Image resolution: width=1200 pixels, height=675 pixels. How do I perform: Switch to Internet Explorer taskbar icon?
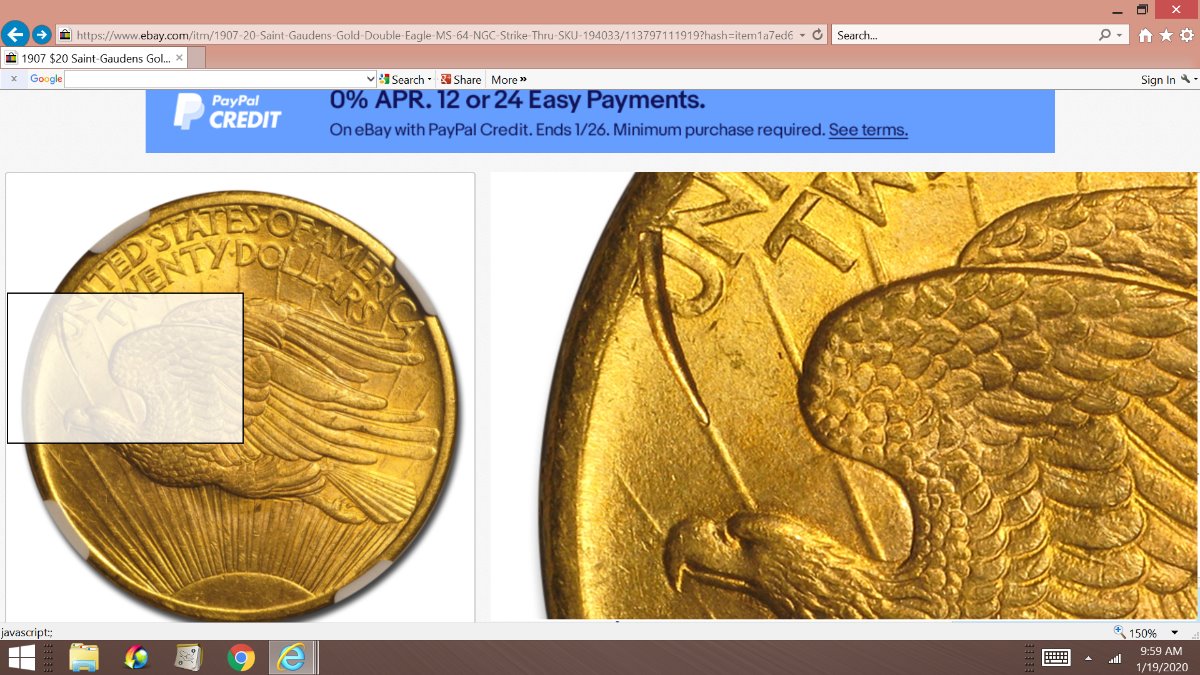(x=292, y=657)
